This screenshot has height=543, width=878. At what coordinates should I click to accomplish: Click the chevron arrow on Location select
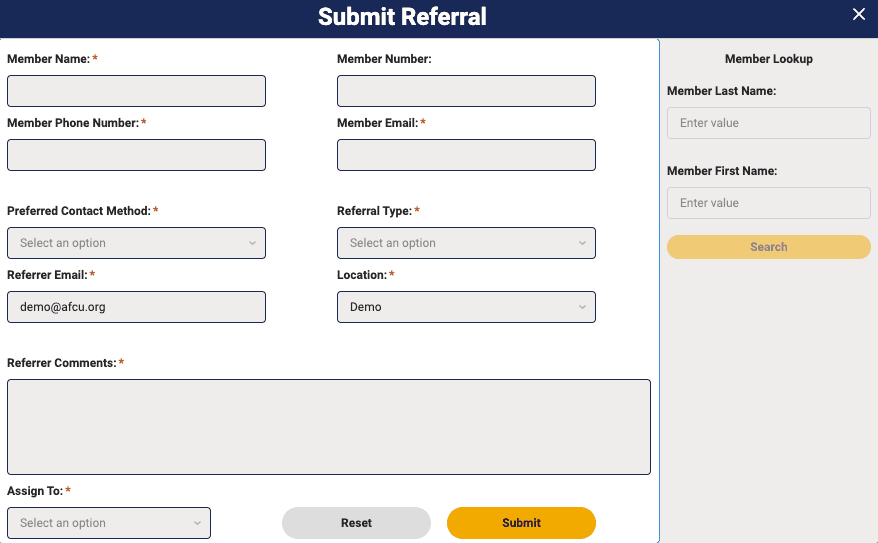(x=582, y=307)
